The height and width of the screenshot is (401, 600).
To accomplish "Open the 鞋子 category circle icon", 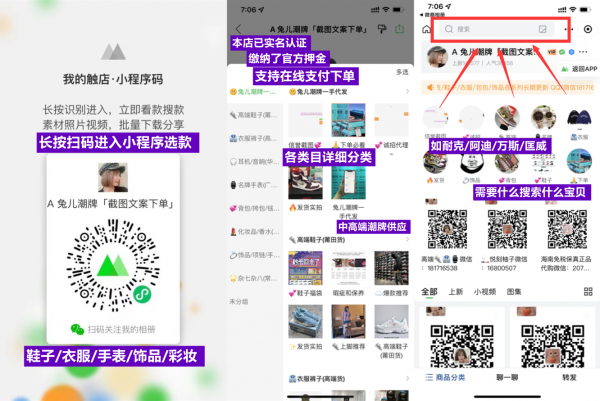I will pos(543,161).
